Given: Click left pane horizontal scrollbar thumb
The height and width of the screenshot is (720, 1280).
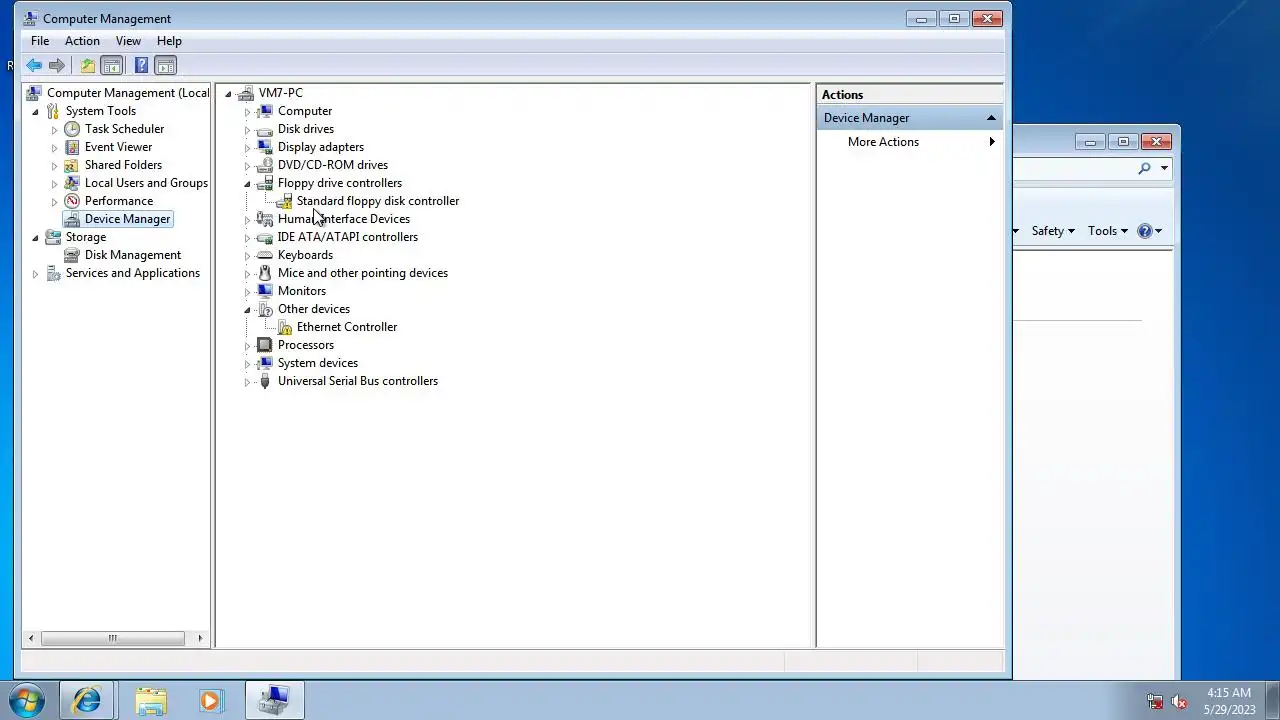Looking at the screenshot, I should tap(112, 638).
